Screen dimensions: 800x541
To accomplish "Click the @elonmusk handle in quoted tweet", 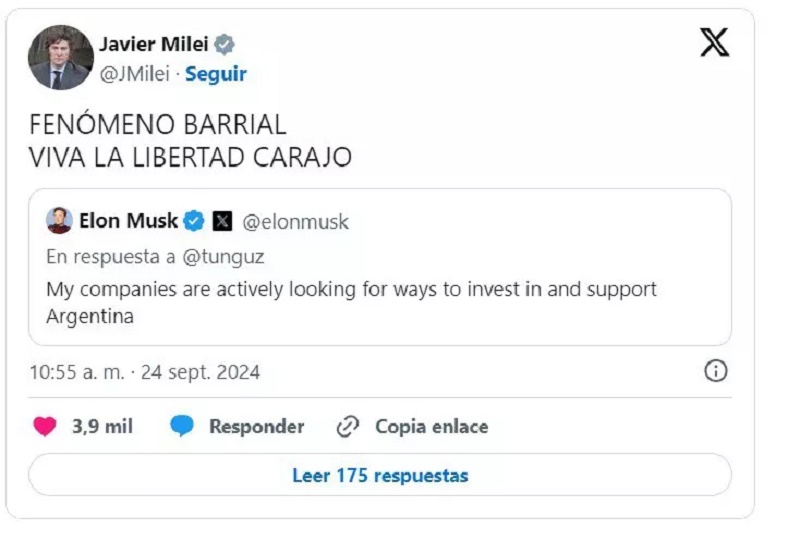I will point(296,221).
